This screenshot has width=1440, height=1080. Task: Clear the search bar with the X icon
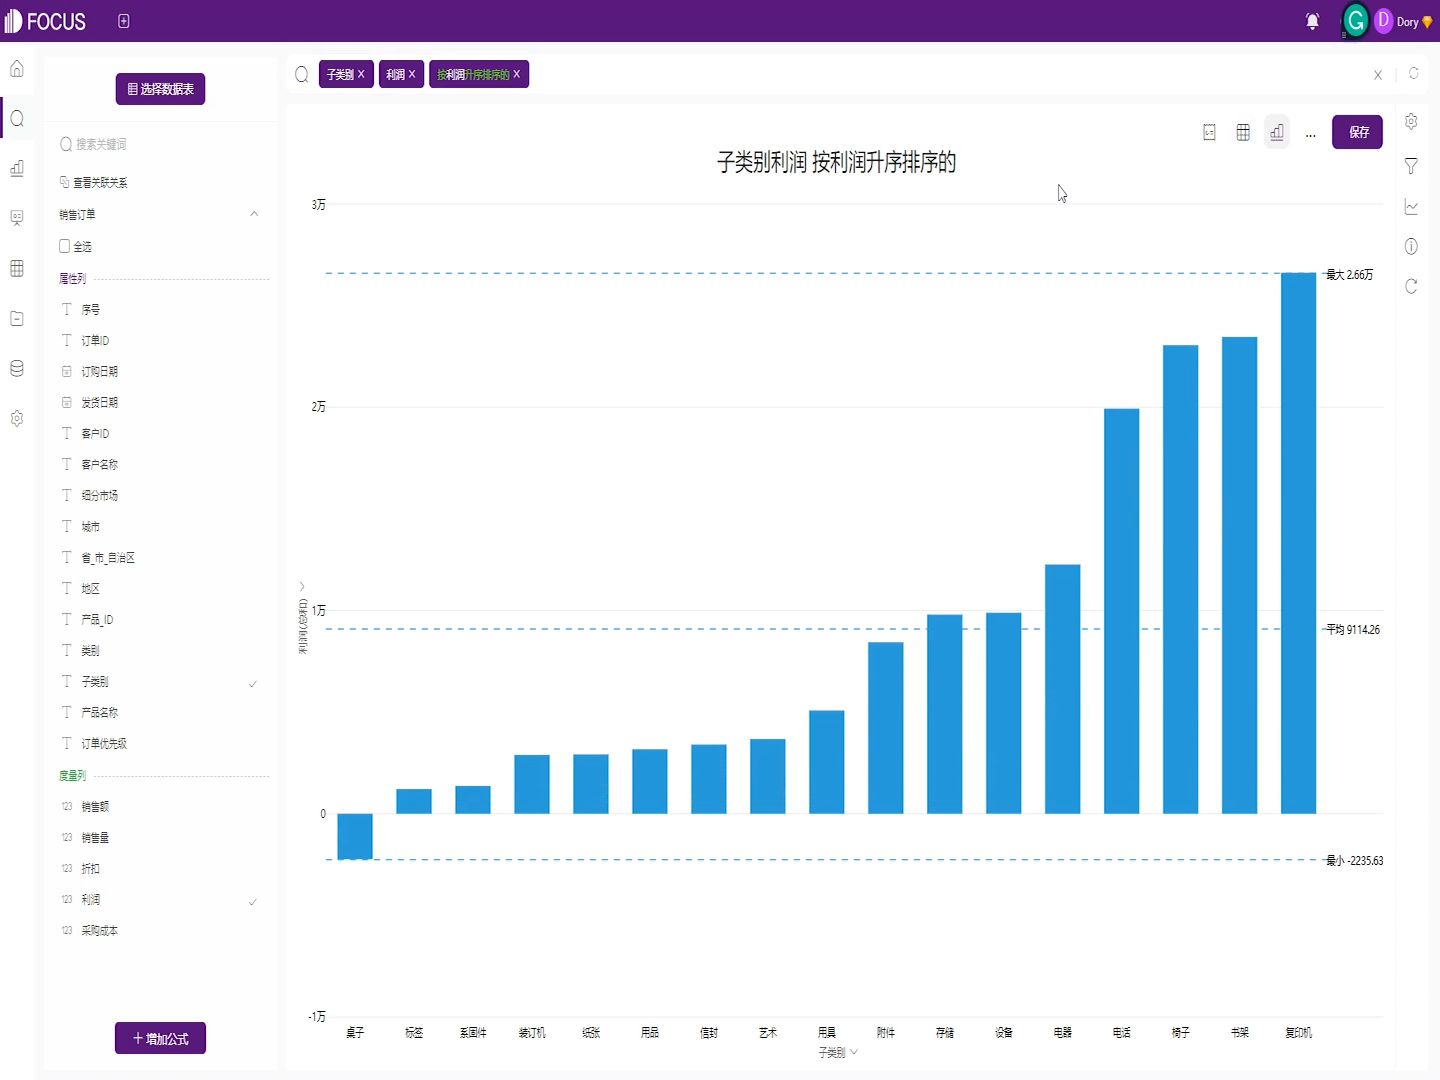[x=1378, y=75]
